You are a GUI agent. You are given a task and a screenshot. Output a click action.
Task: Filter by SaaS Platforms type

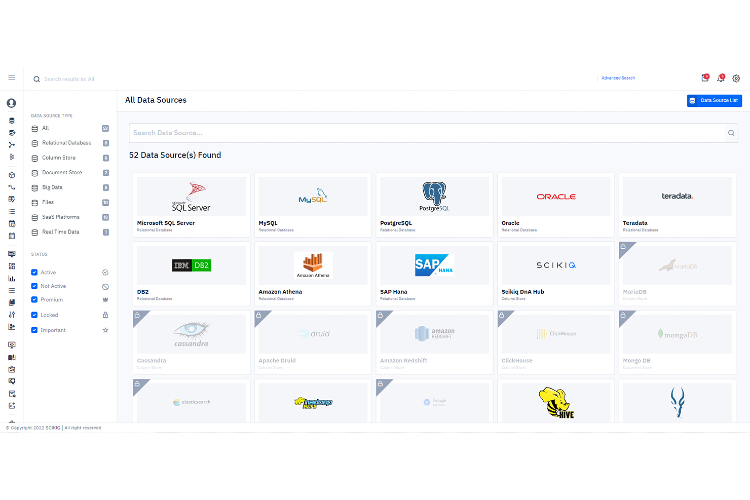pos(70,217)
